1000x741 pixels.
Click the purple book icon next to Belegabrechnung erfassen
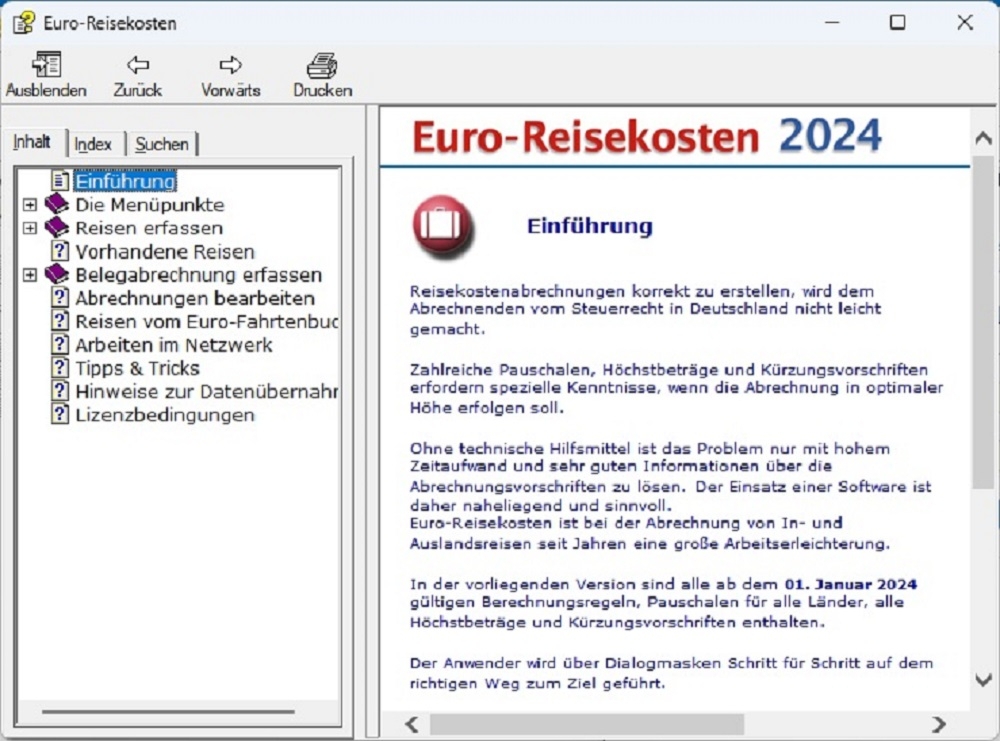[x=57, y=275]
